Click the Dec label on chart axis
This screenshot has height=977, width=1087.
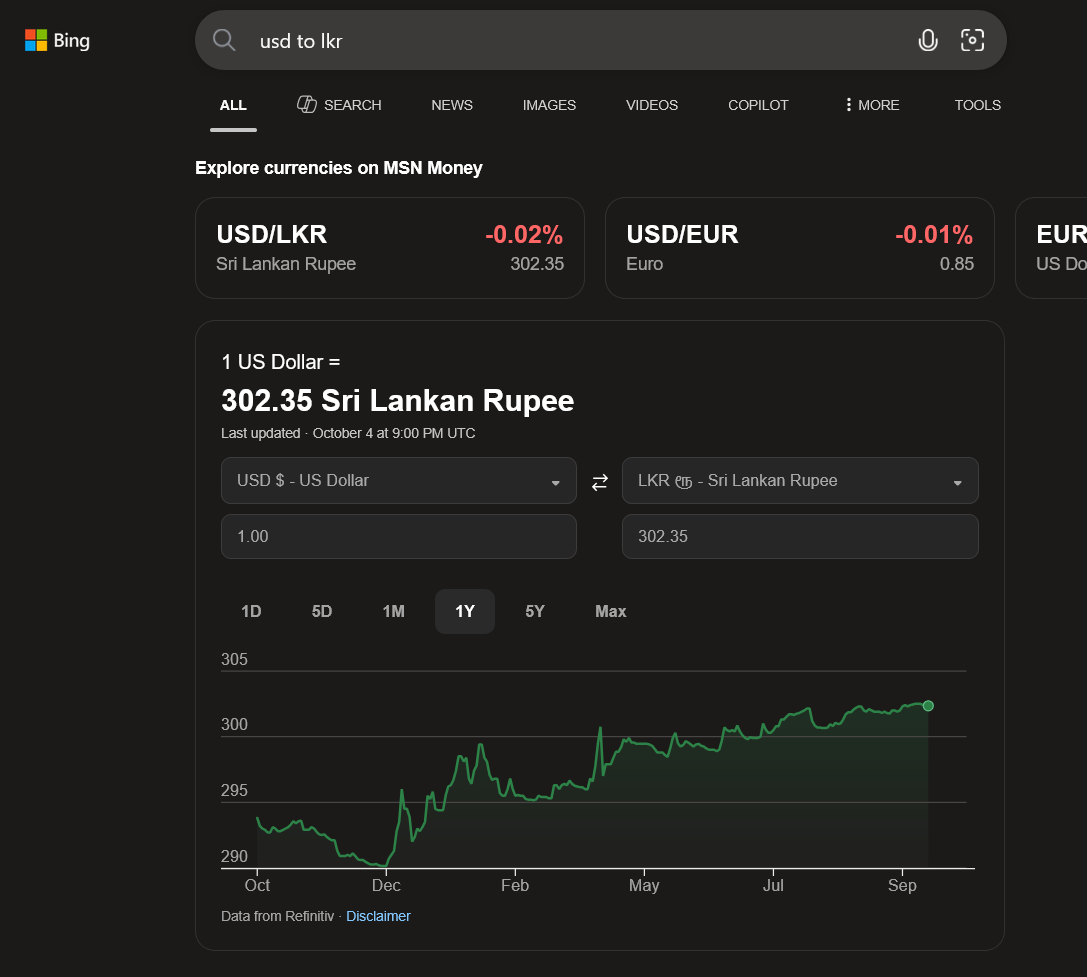(386, 885)
